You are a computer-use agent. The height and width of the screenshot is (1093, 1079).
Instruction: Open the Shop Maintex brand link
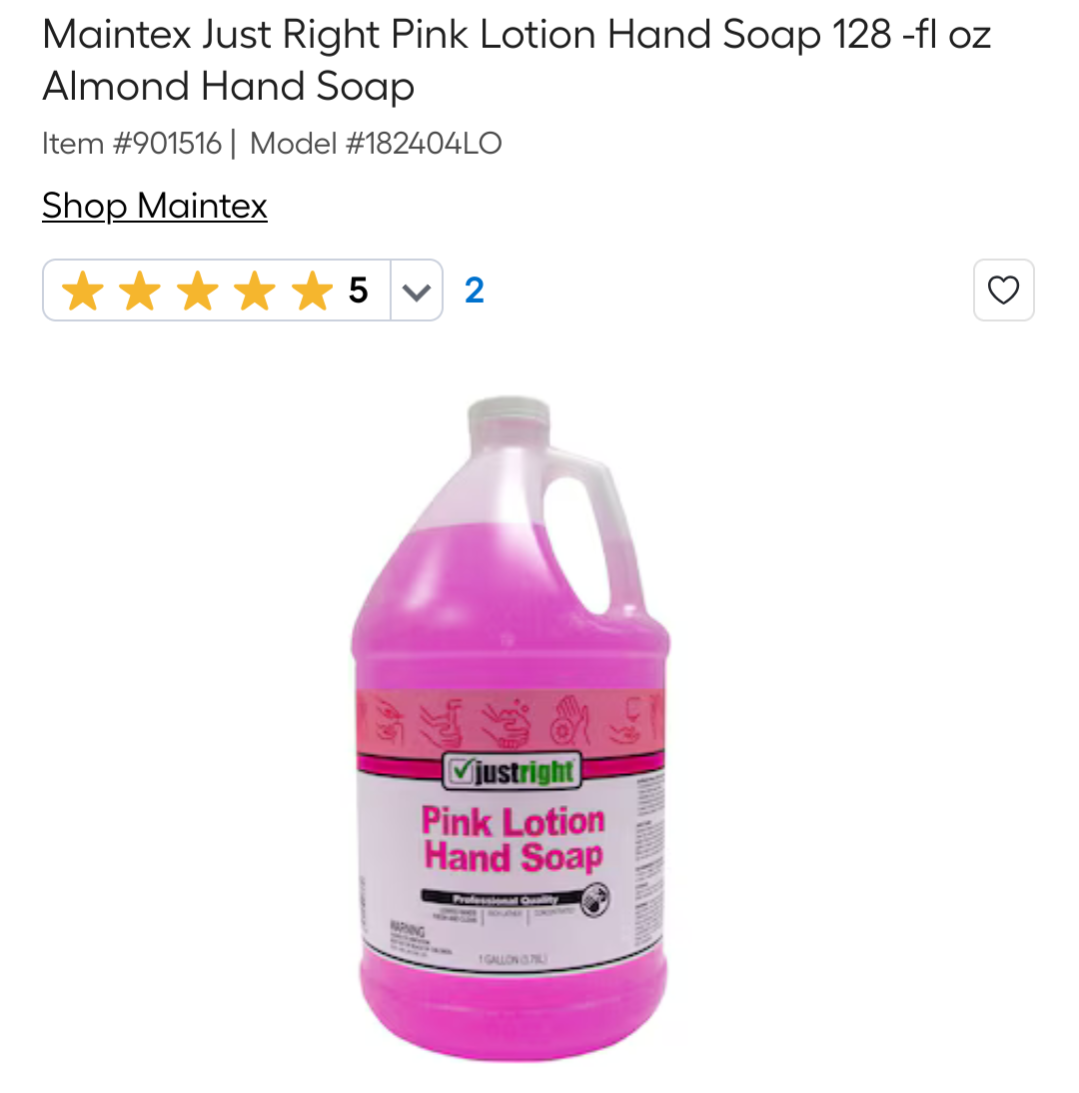coord(155,206)
